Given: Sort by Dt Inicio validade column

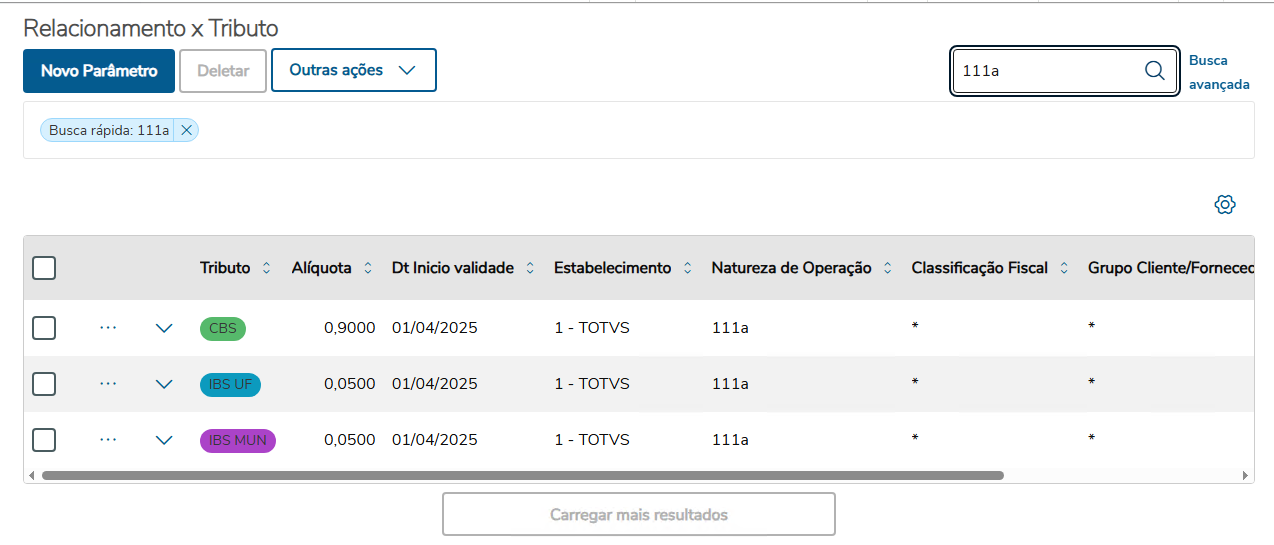Looking at the screenshot, I should [x=530, y=268].
